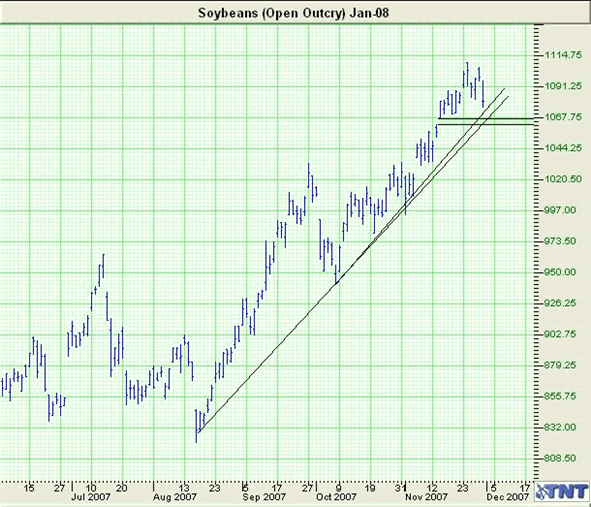The image size is (591, 507).
Task: Click the chart title Soybeans (Open Outcry) Jan-08
Action: [293, 13]
